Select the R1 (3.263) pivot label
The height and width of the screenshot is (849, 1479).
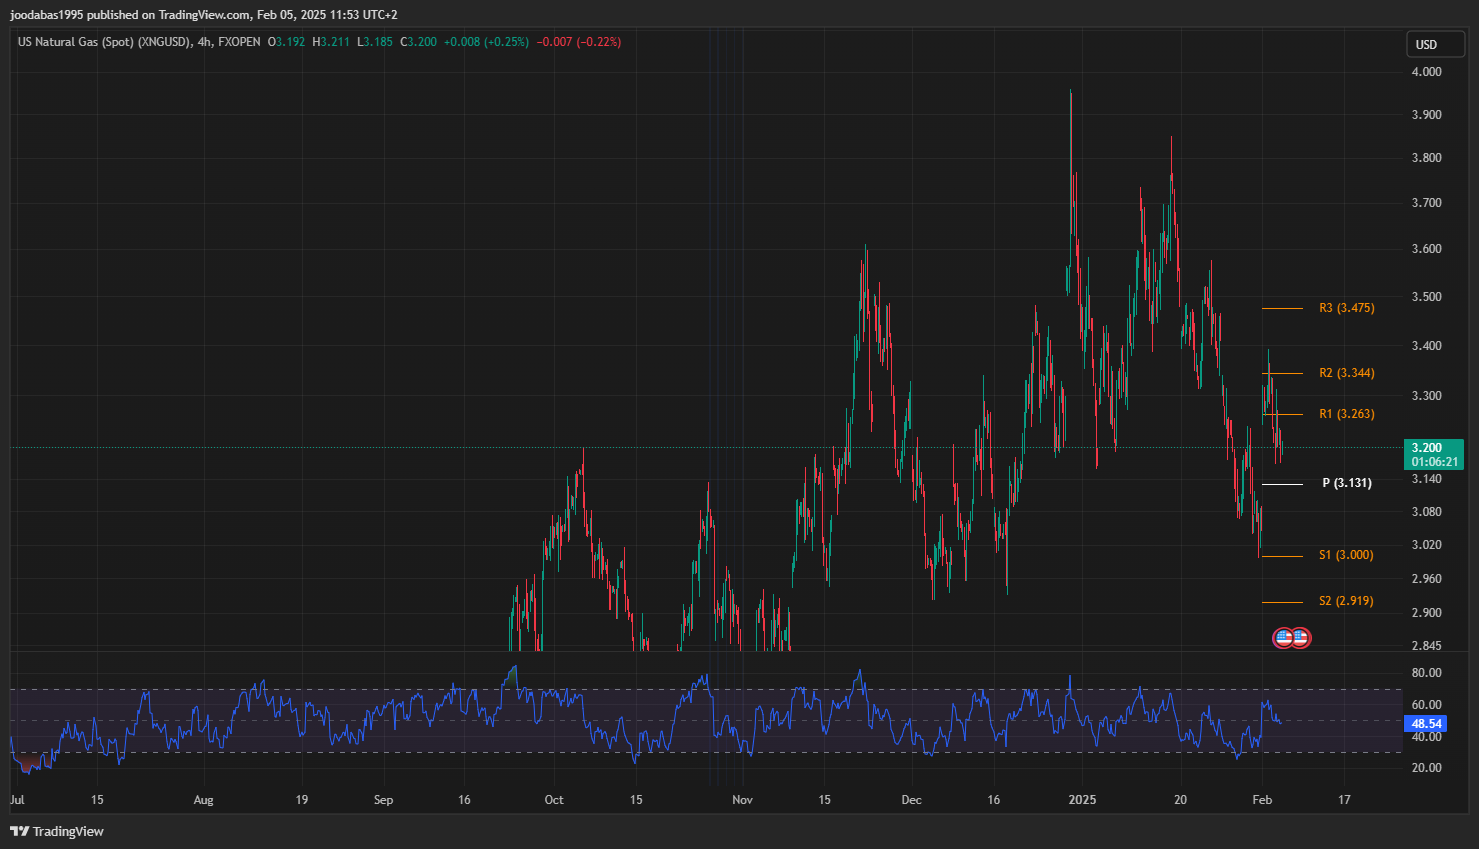coord(1346,414)
